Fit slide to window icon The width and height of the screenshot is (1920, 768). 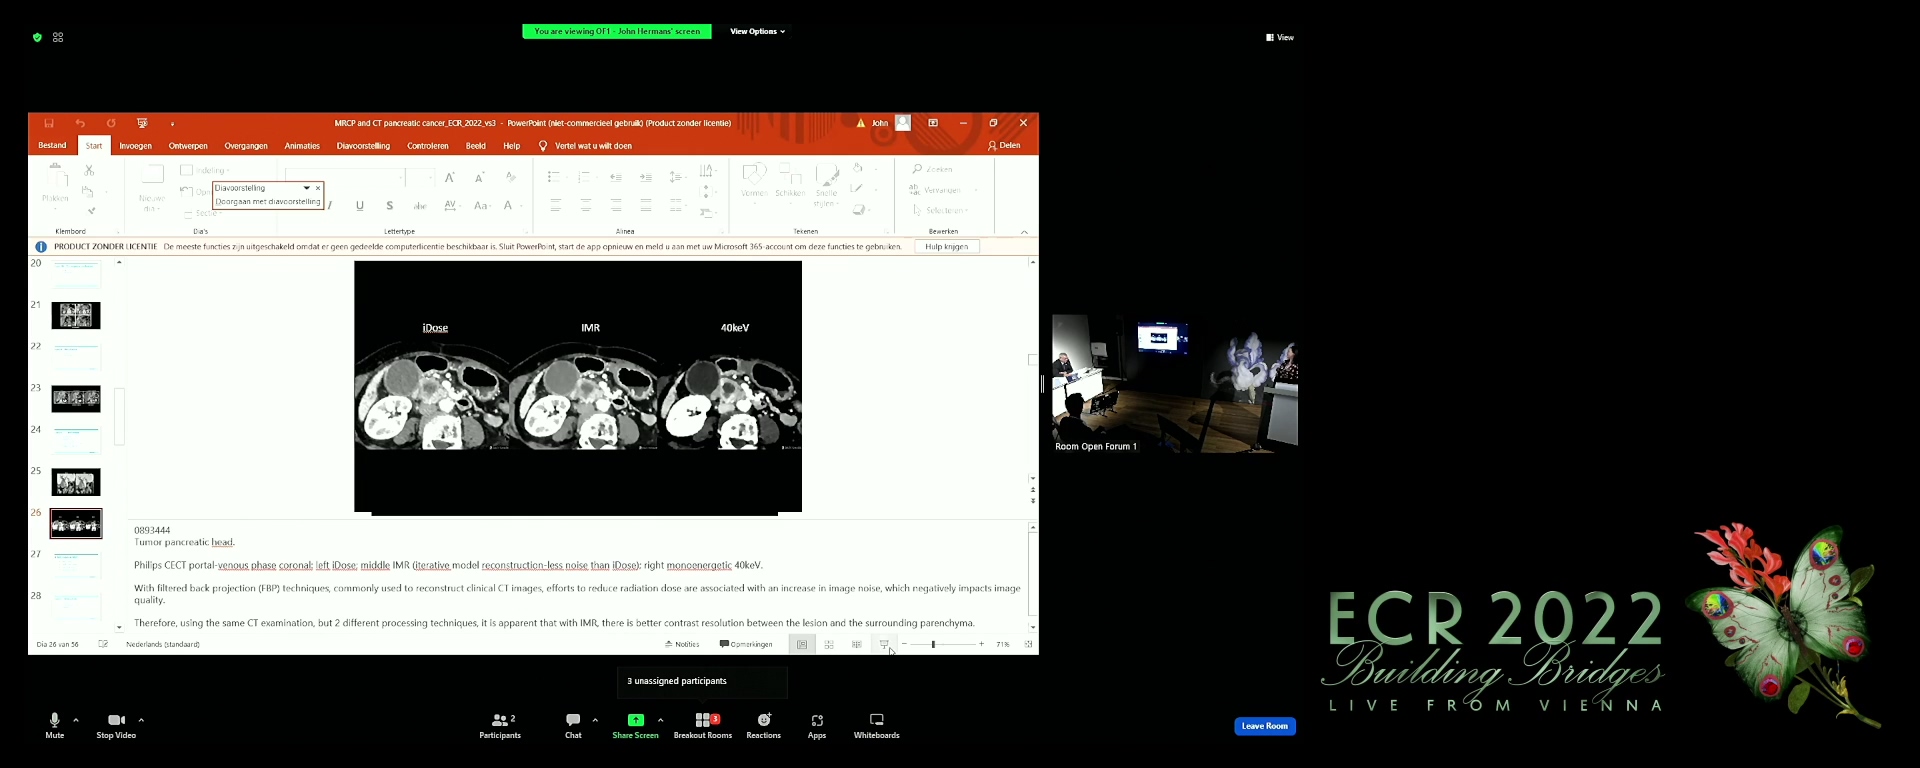point(1028,644)
